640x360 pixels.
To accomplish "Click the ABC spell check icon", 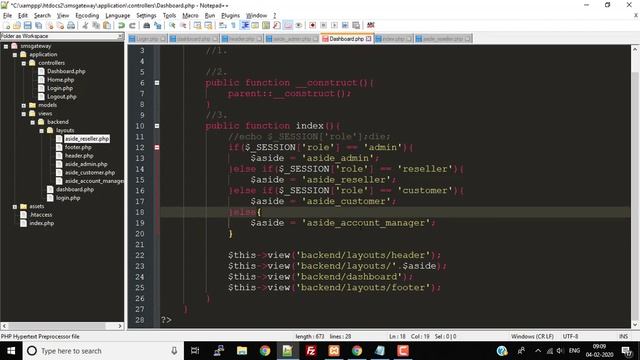I will [x=371, y=25].
